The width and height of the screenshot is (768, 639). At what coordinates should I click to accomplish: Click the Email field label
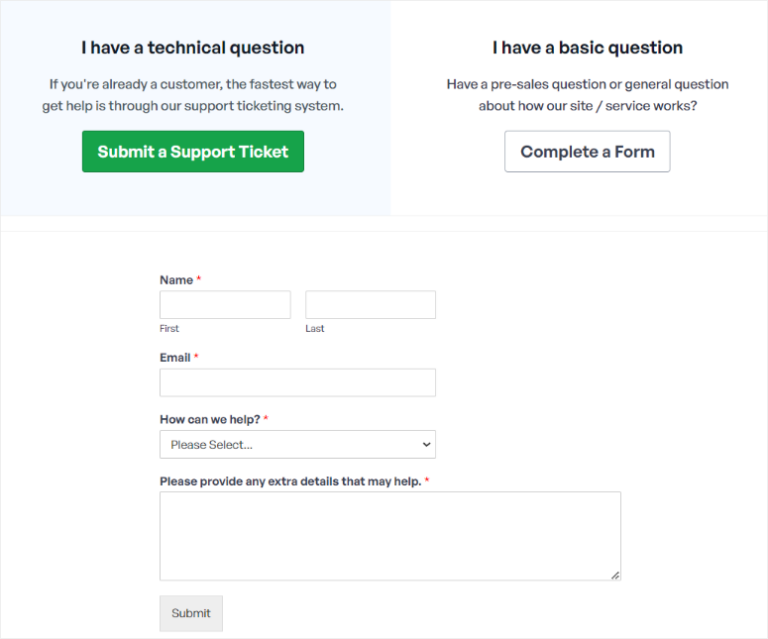point(175,357)
